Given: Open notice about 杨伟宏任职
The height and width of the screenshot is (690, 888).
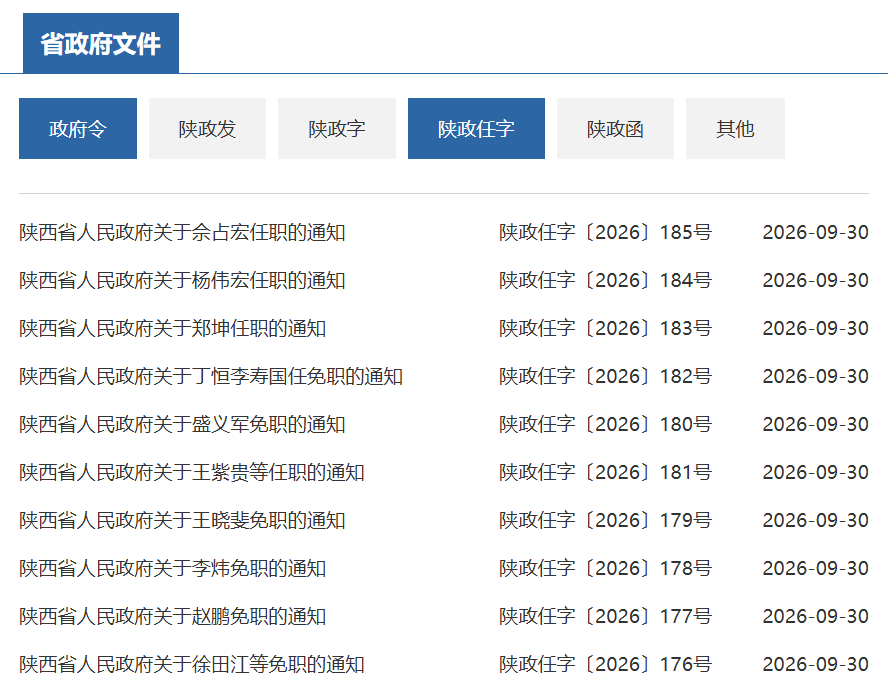Looking at the screenshot, I should [182, 280].
